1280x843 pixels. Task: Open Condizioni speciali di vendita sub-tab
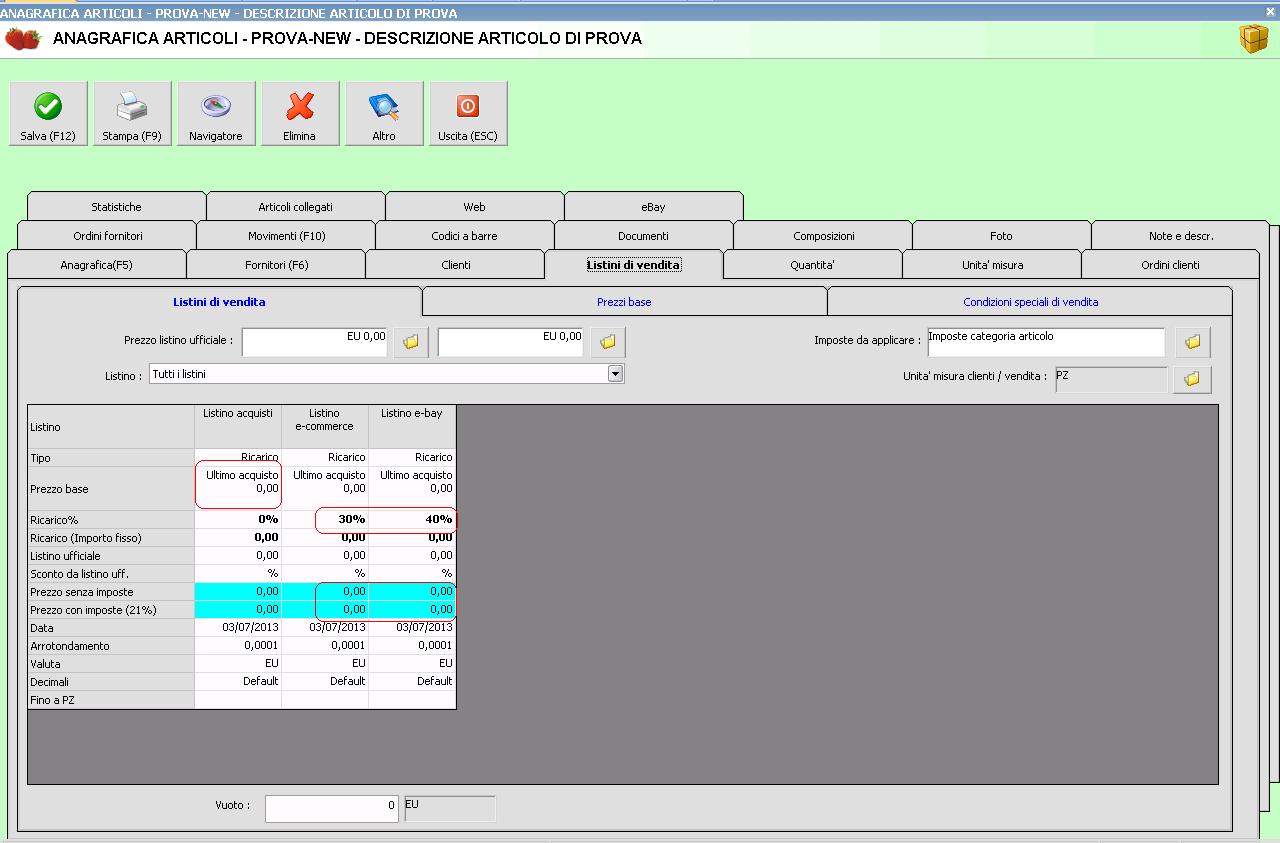[x=1030, y=302]
